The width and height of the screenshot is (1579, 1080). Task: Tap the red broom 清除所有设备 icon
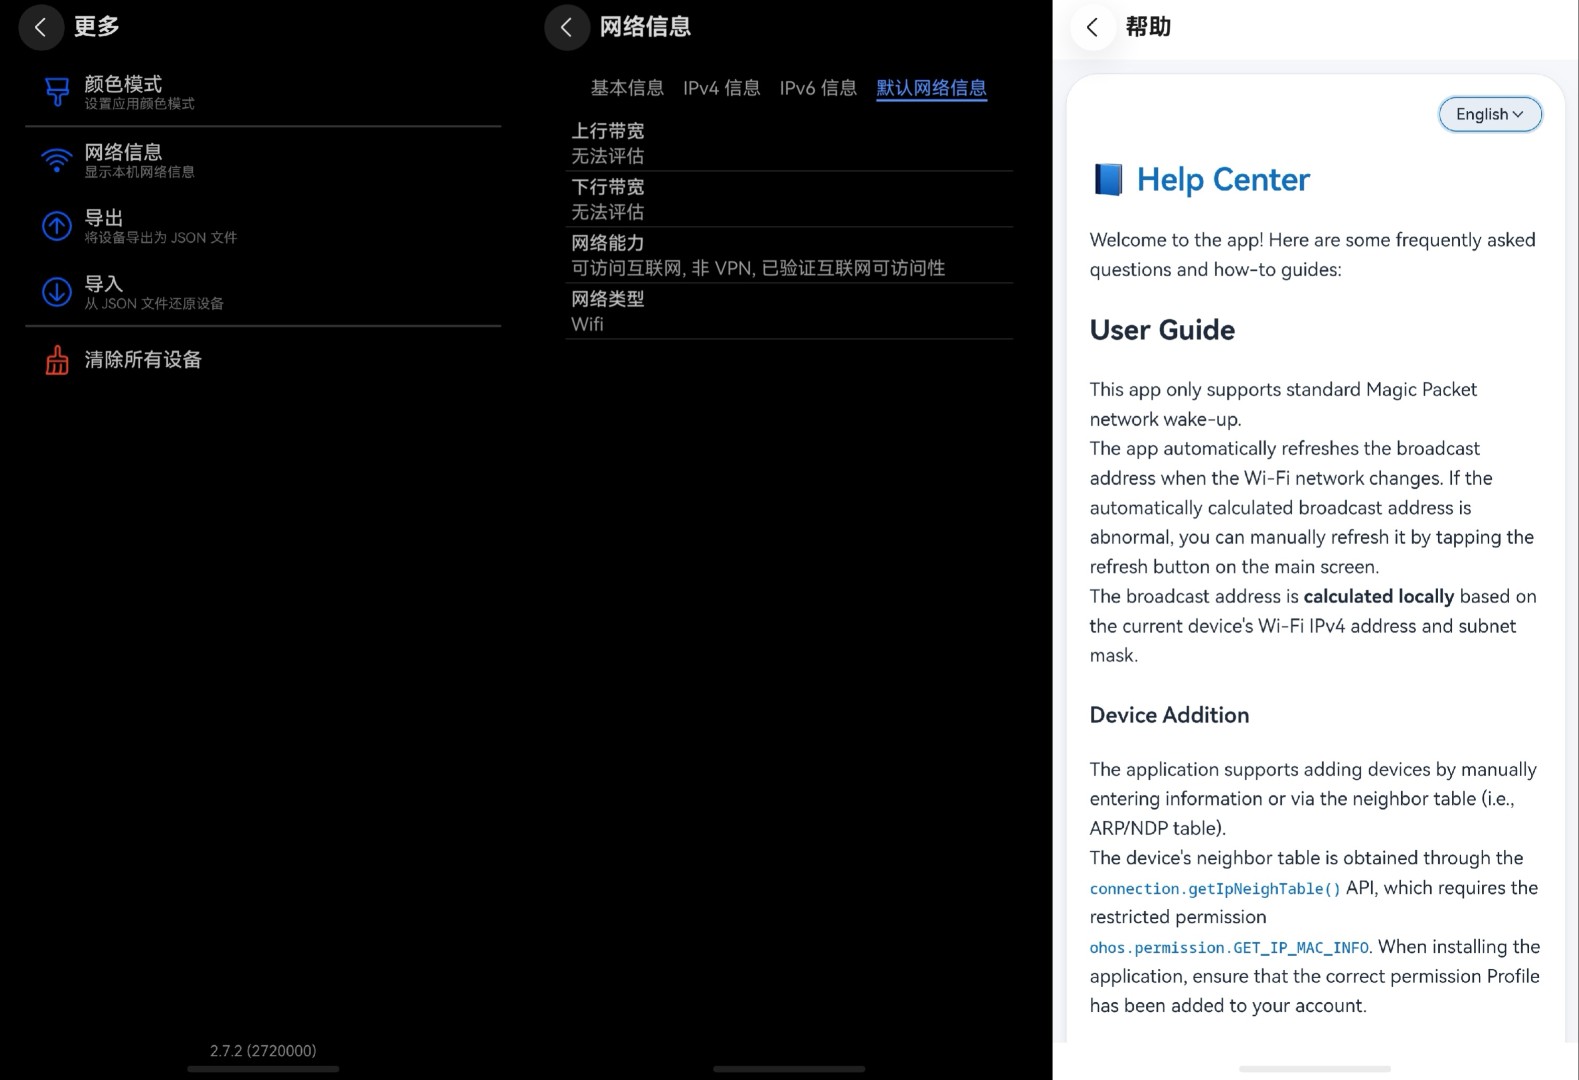tap(57, 360)
